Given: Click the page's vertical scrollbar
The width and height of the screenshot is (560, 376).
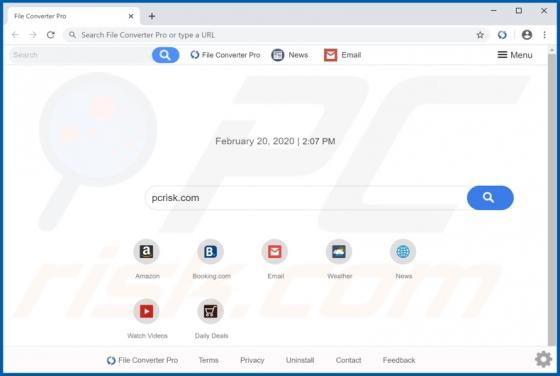Looking at the screenshot, I should (x=552, y=200).
